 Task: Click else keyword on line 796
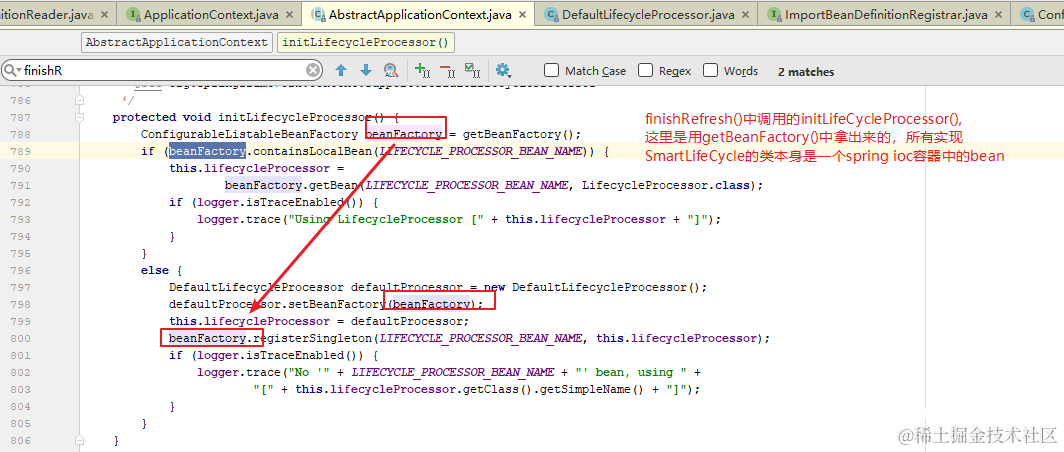(x=155, y=270)
